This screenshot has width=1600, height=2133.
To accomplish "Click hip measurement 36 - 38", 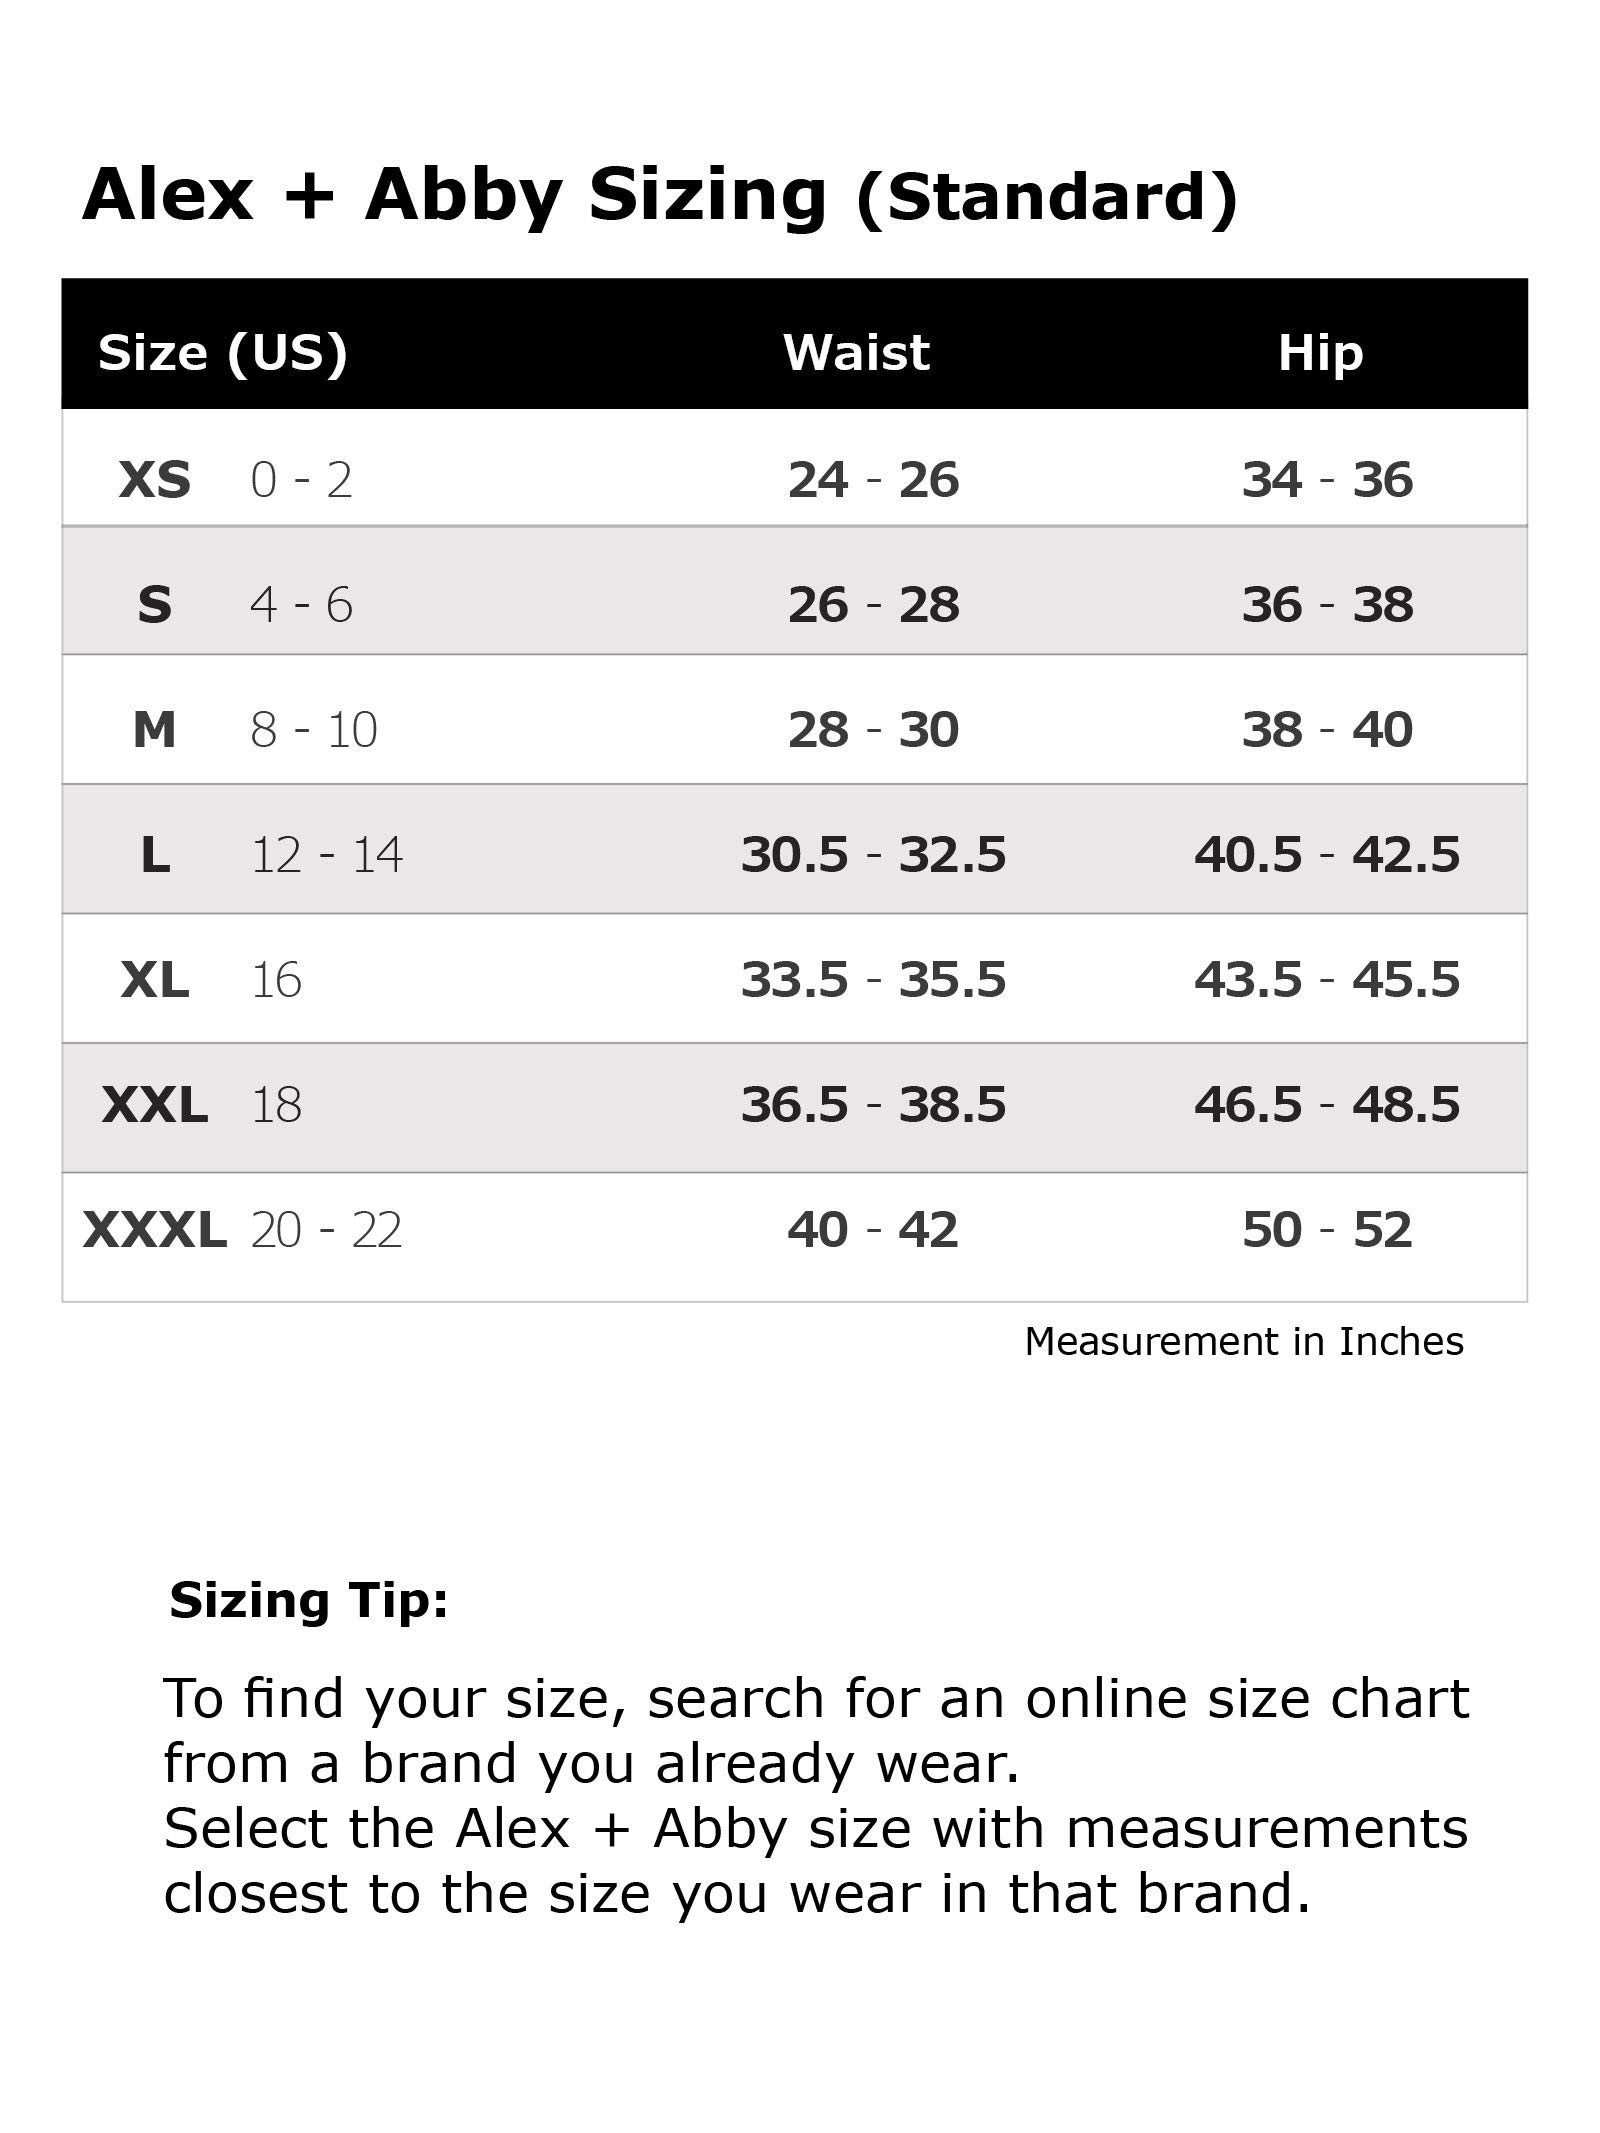I will [x=1327, y=605].
